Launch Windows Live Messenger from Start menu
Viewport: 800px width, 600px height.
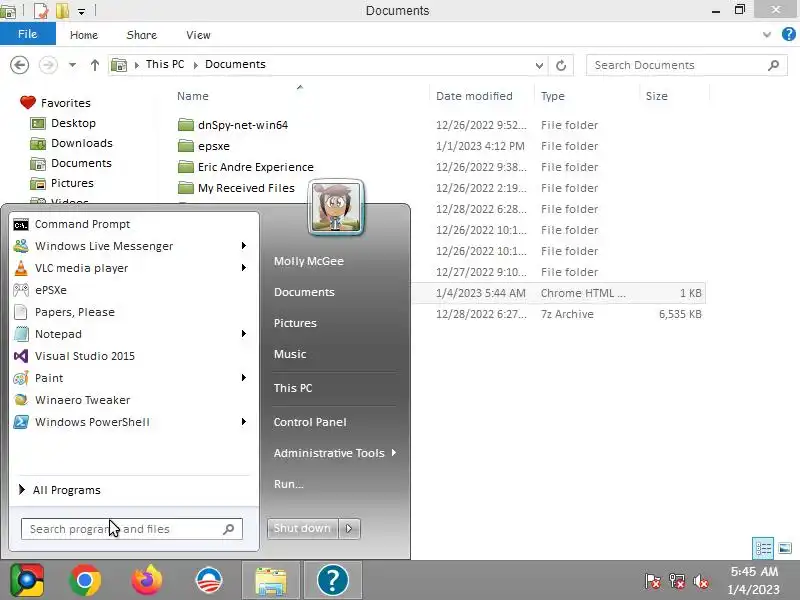(x=133, y=246)
